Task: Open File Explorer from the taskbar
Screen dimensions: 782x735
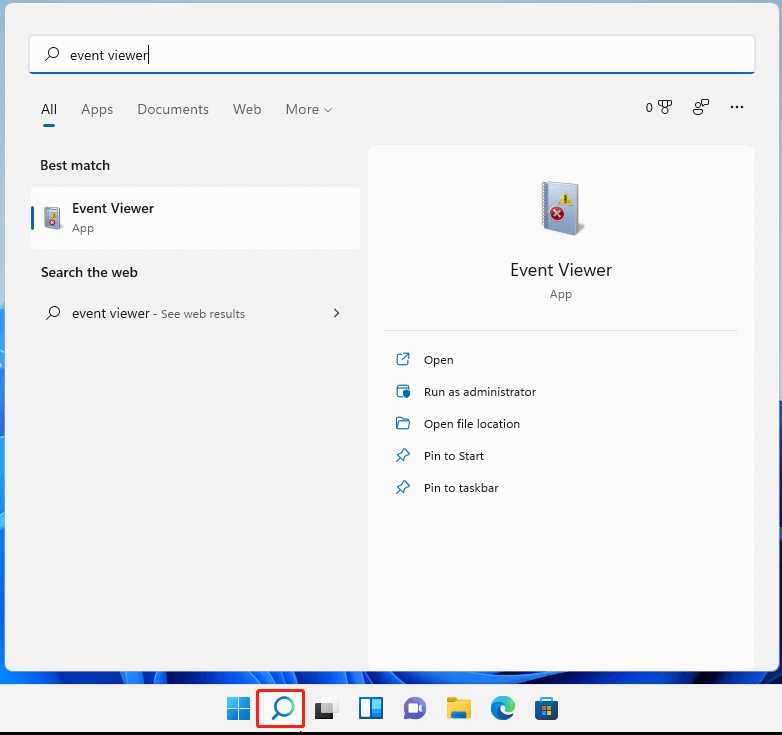Action: click(x=458, y=709)
